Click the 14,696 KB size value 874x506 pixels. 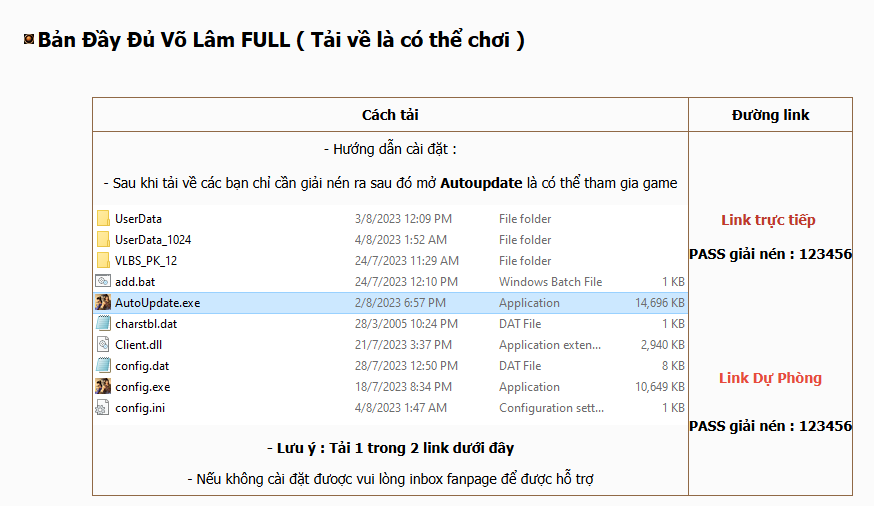(660, 303)
